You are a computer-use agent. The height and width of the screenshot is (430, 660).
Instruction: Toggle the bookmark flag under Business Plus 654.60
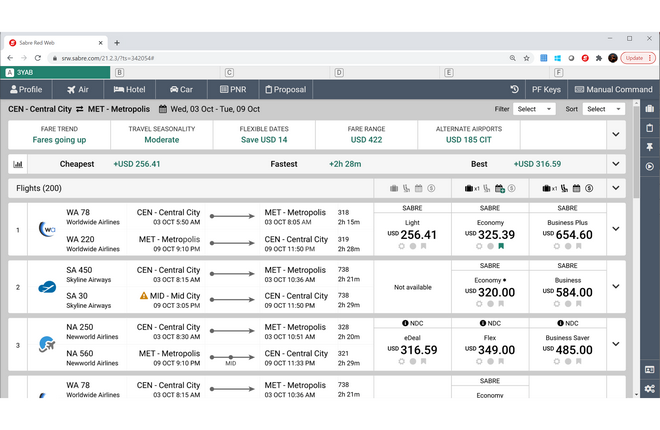(x=579, y=246)
